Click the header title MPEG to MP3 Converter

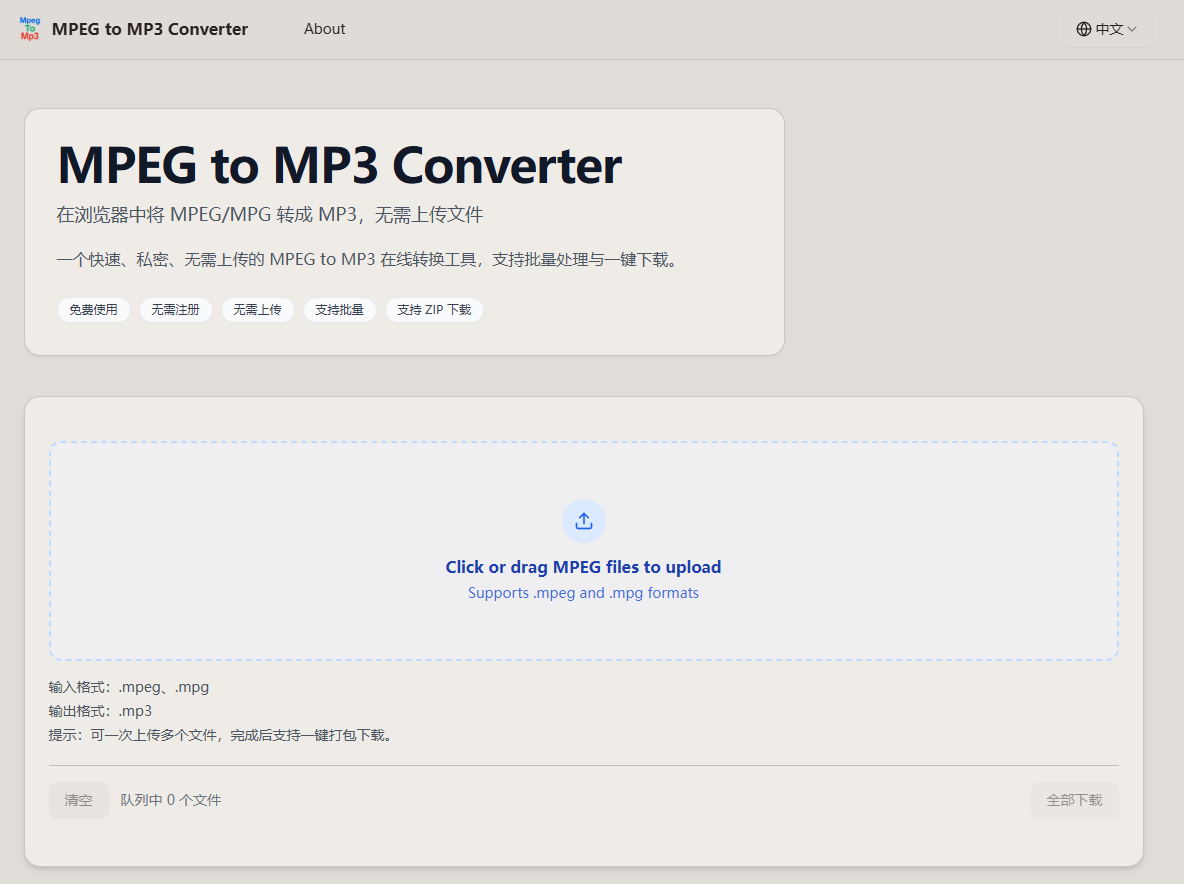(x=150, y=29)
